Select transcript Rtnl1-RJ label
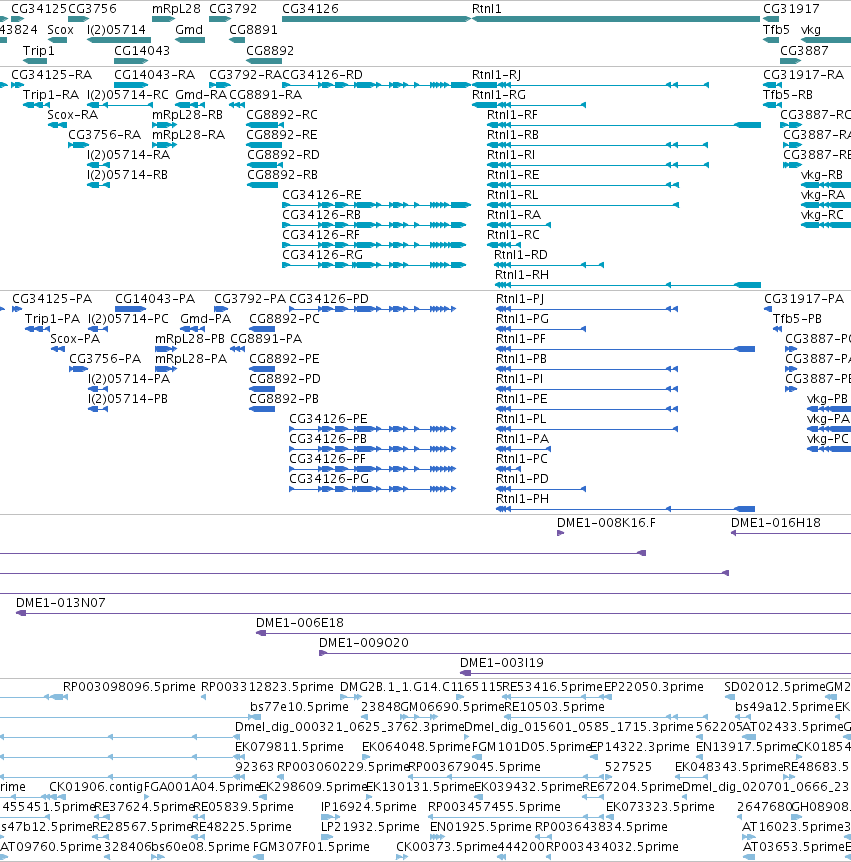851x862 pixels. tap(496, 75)
